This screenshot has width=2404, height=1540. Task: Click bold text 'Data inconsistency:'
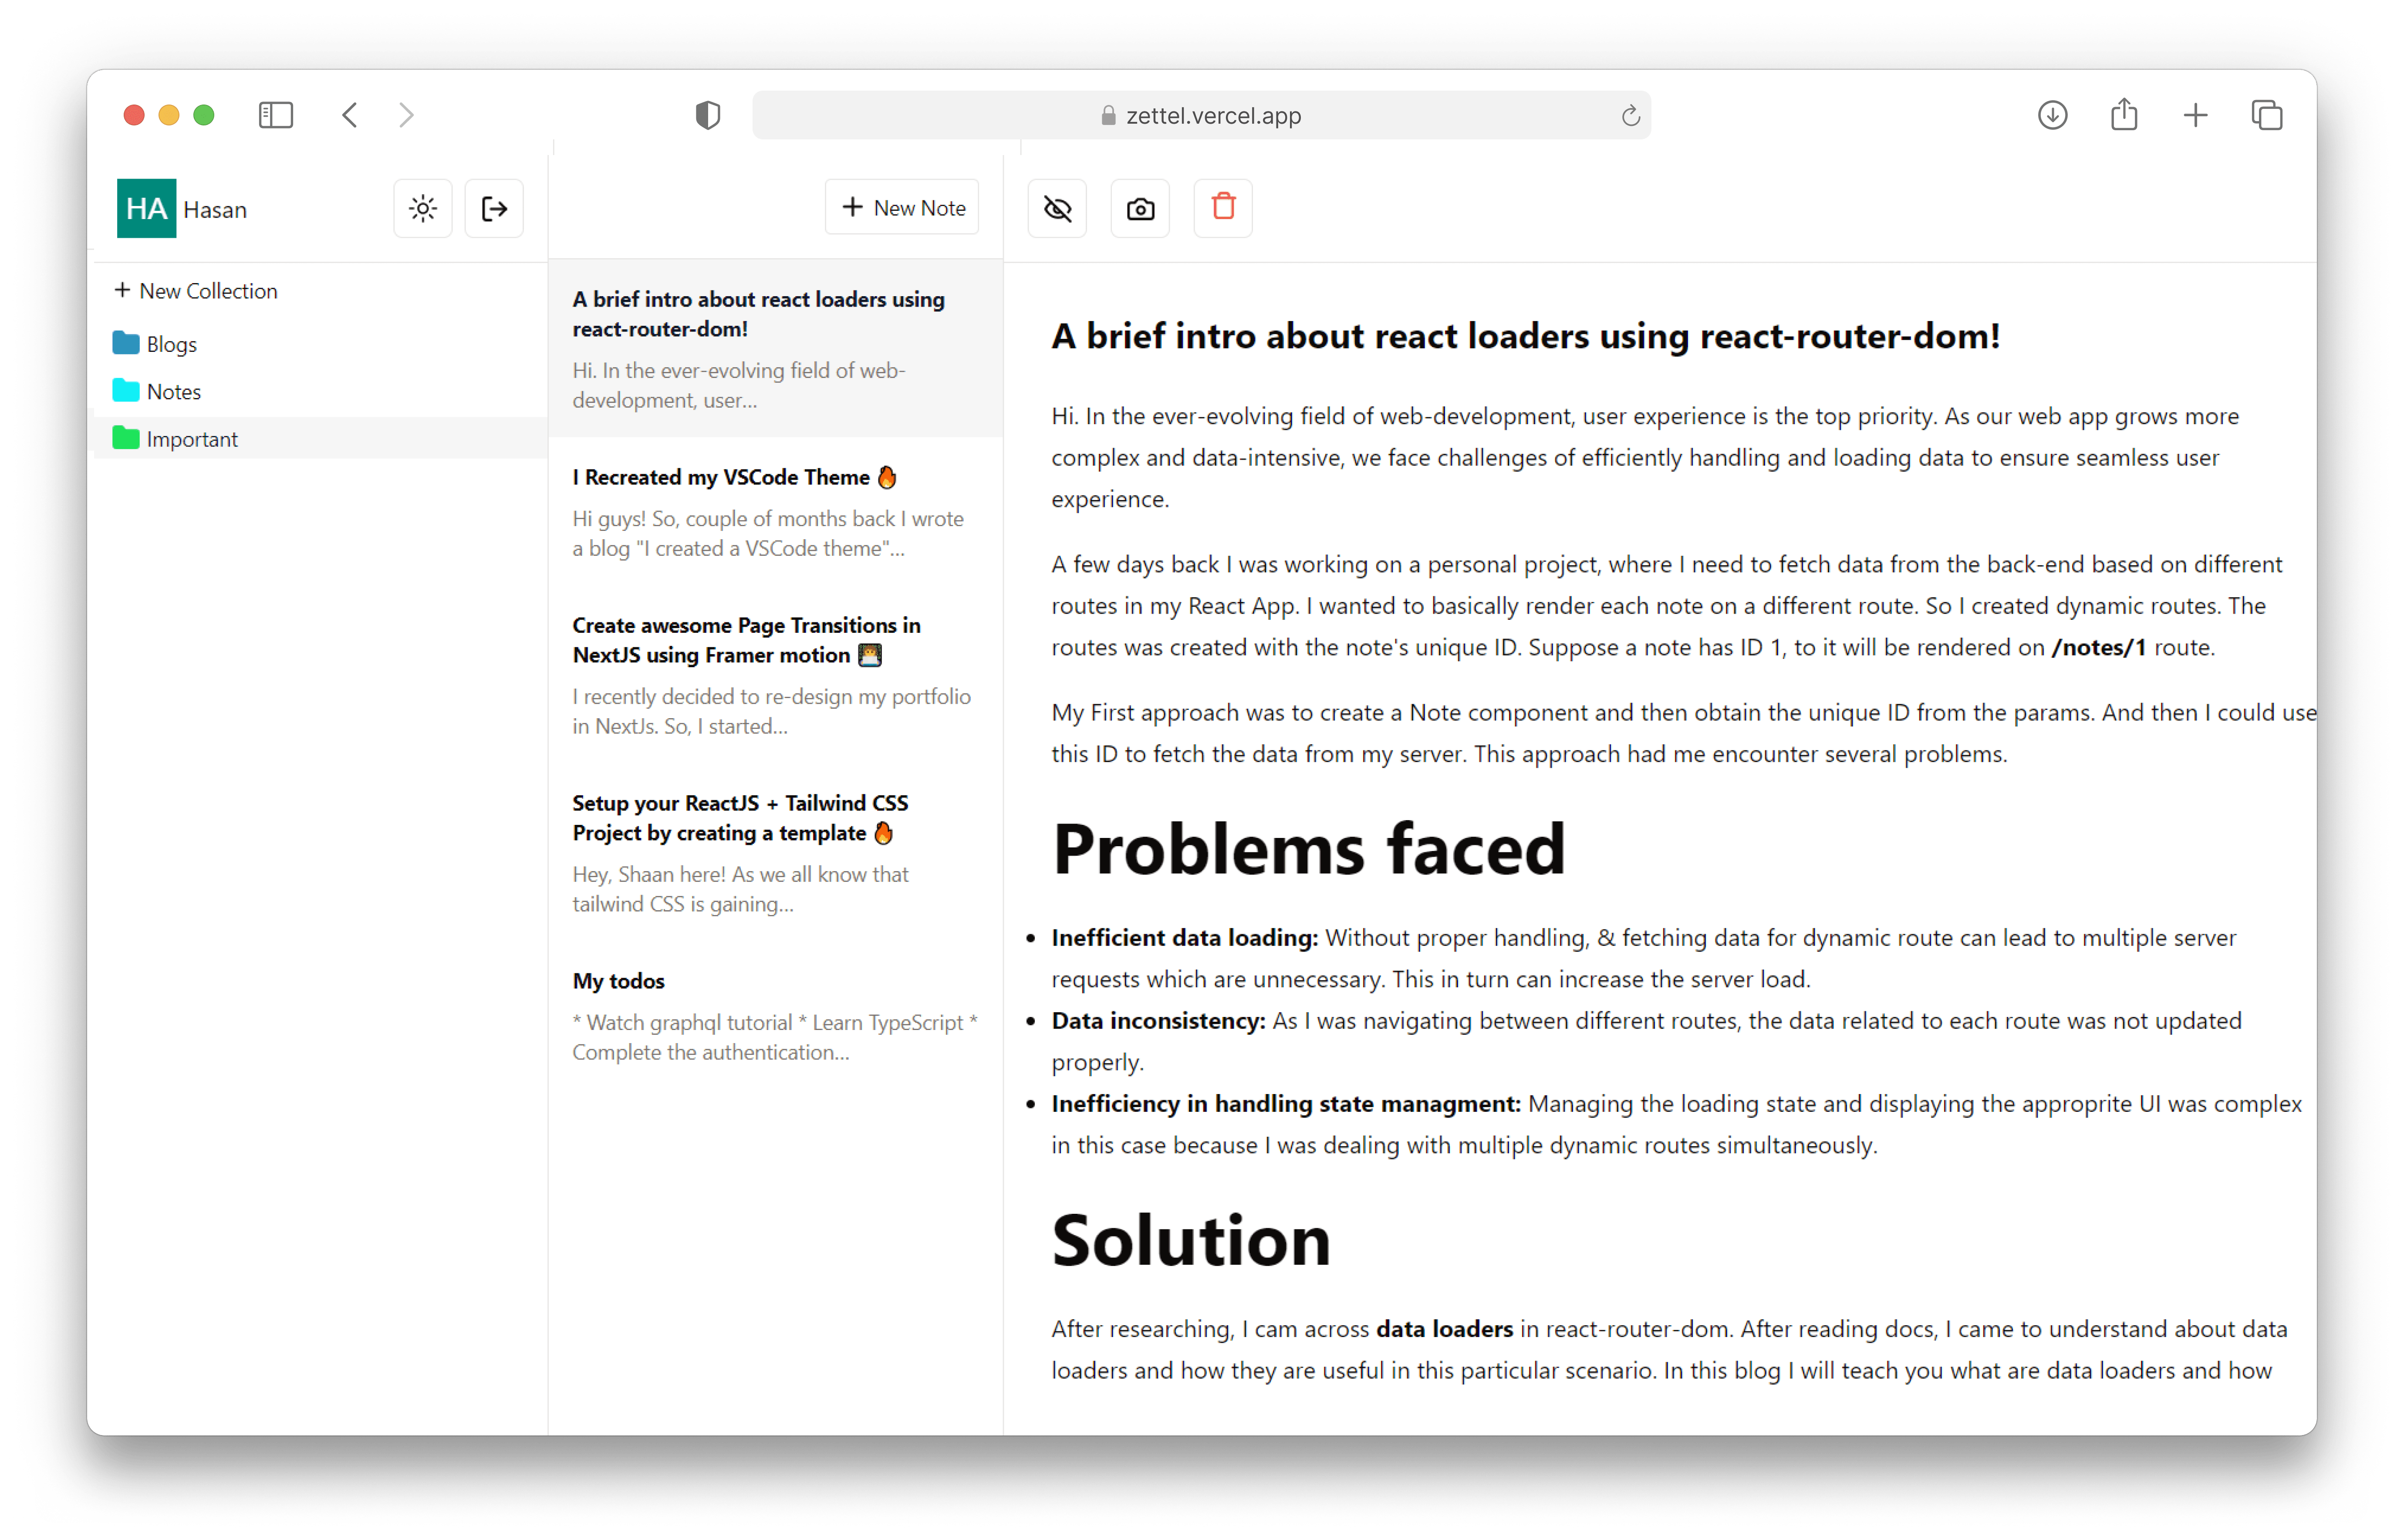[1158, 1020]
